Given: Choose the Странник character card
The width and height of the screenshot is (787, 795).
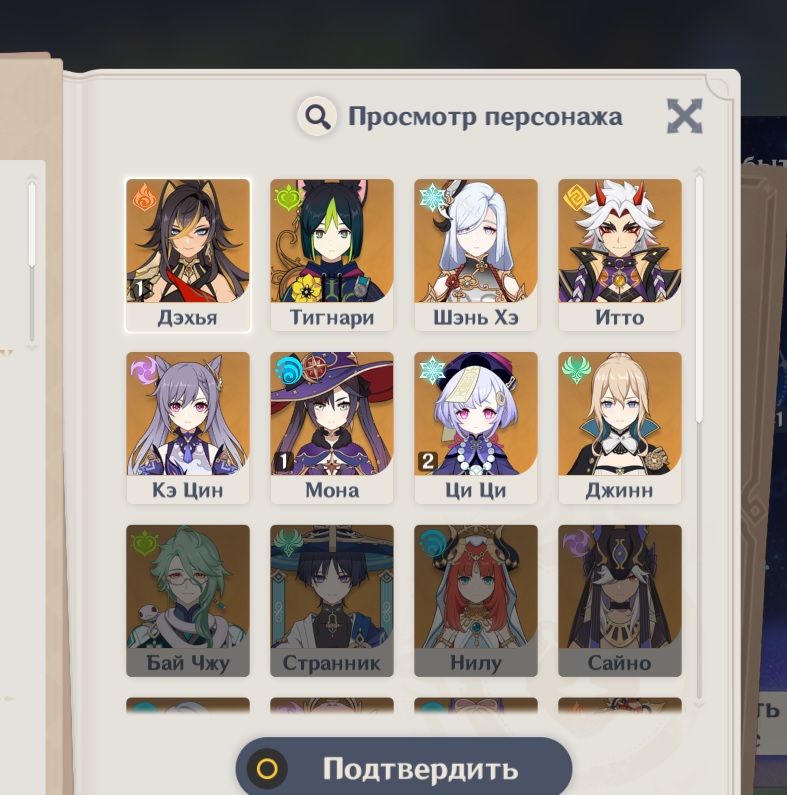Looking at the screenshot, I should 332,601.
